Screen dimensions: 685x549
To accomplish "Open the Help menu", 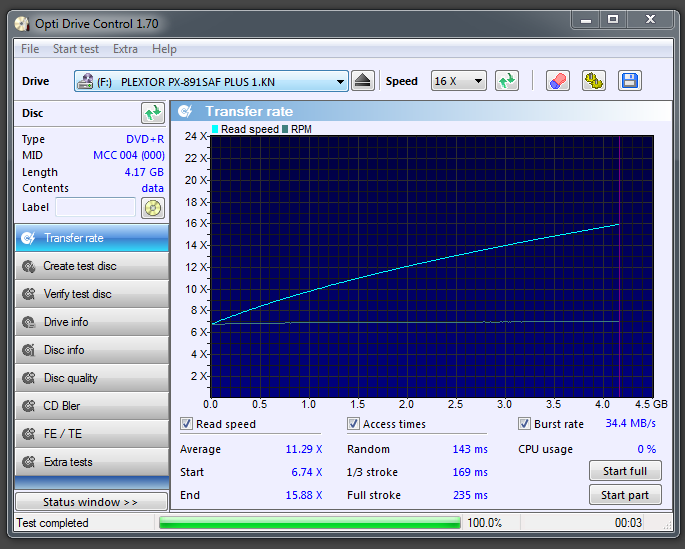I will tap(164, 49).
